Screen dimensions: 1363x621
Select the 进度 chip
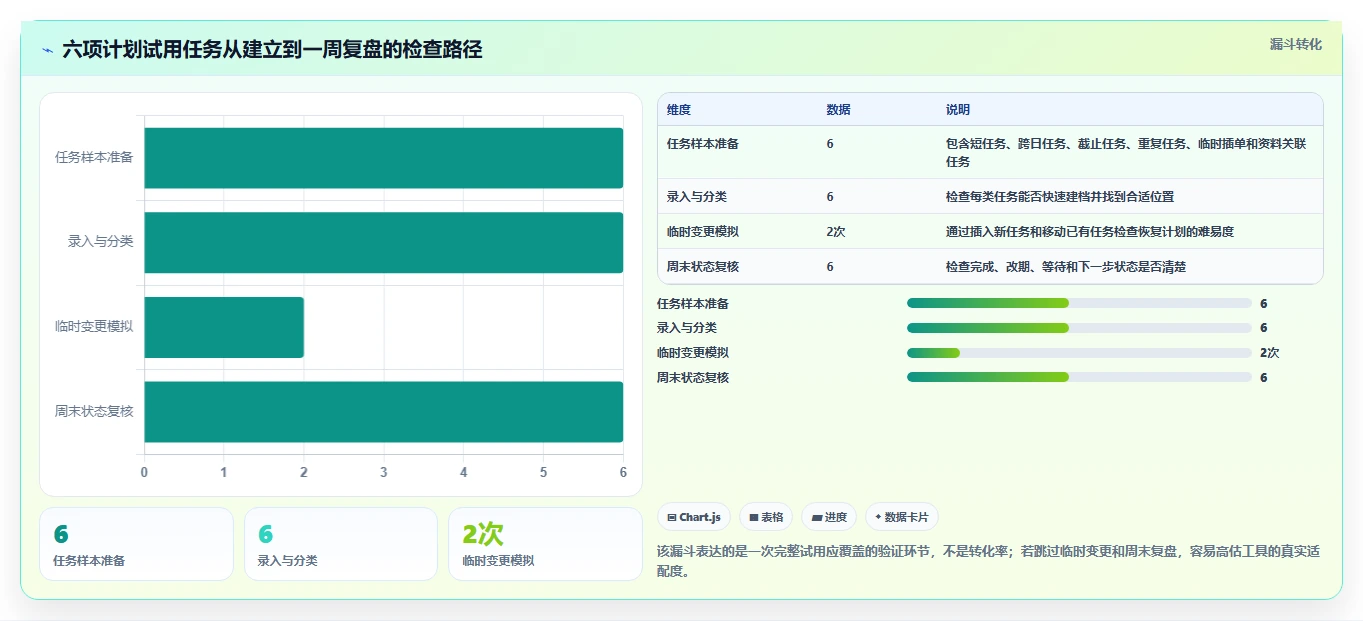(829, 517)
